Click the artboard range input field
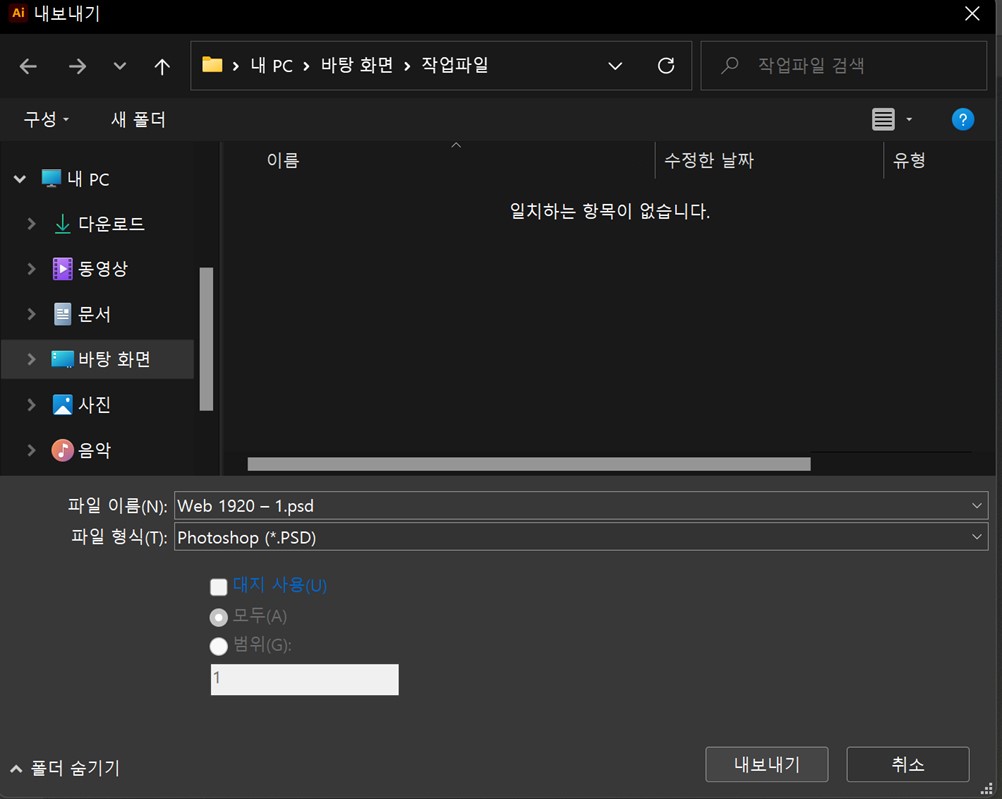 [305, 679]
